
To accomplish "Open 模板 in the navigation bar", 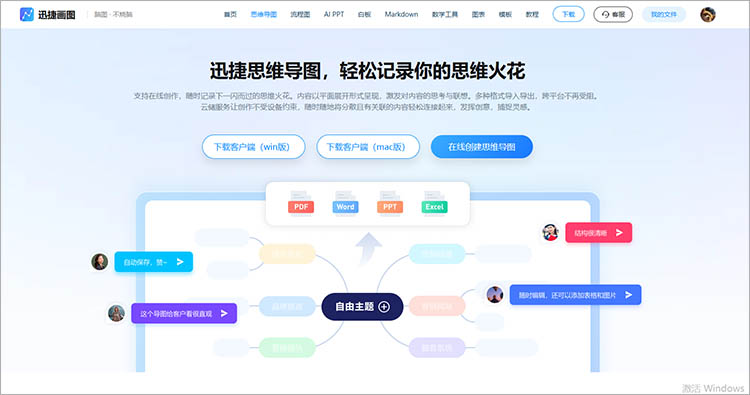I will tap(505, 14).
